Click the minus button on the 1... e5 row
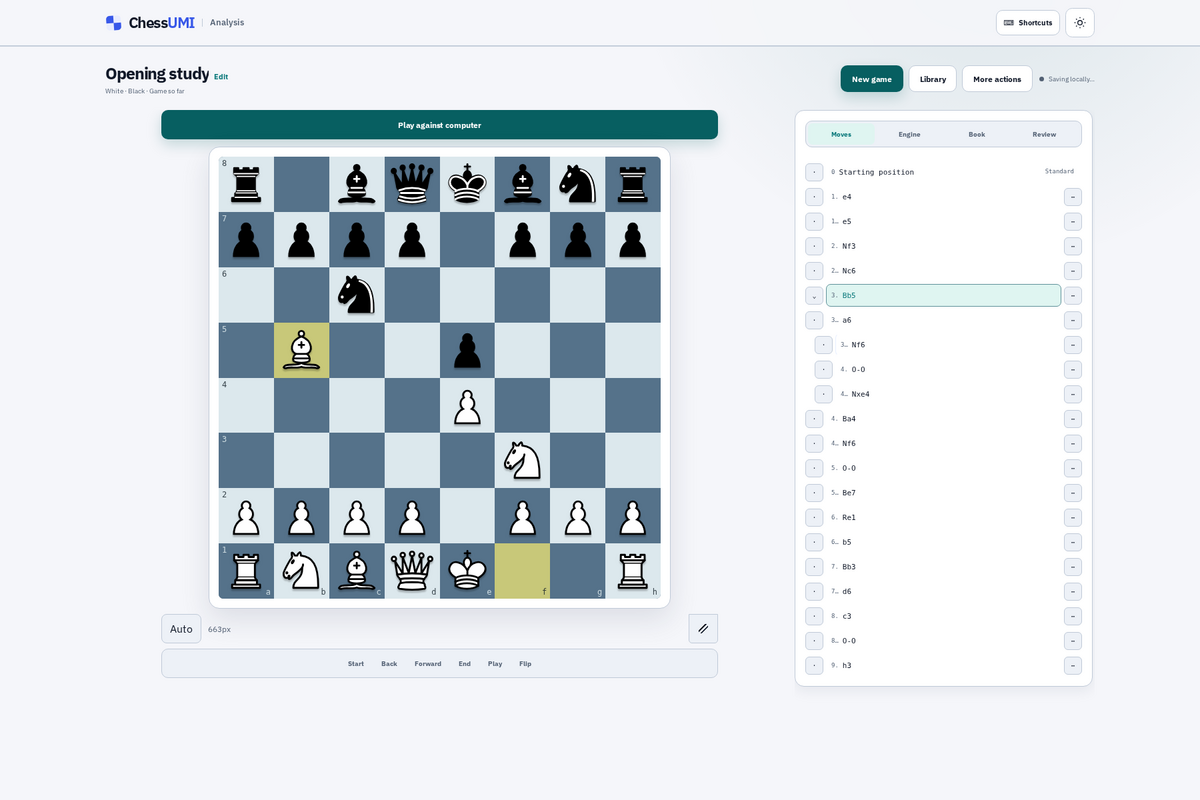The height and width of the screenshot is (800, 1200). pos(1072,221)
